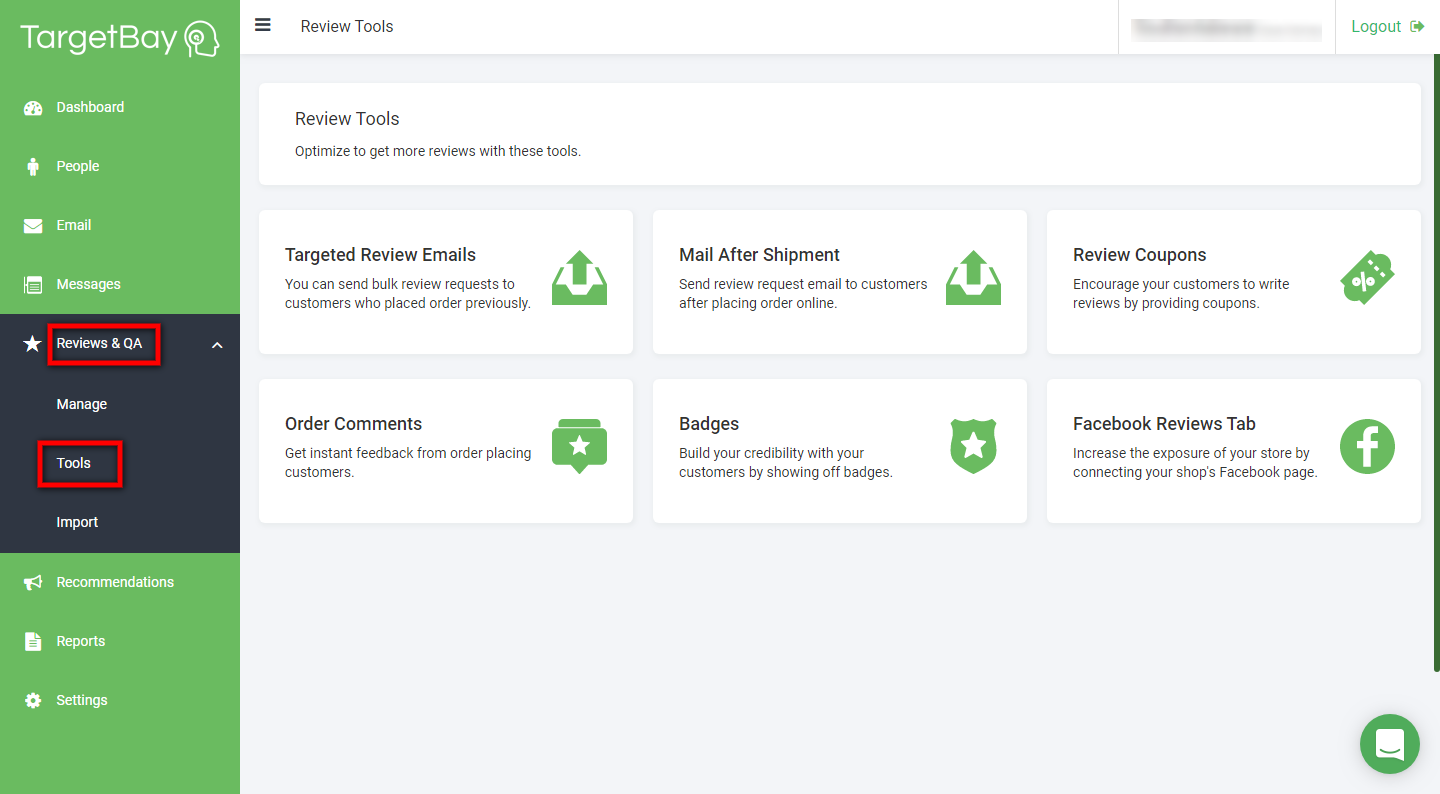Click the Facebook logo icon
The image size is (1440, 794).
(1367, 446)
